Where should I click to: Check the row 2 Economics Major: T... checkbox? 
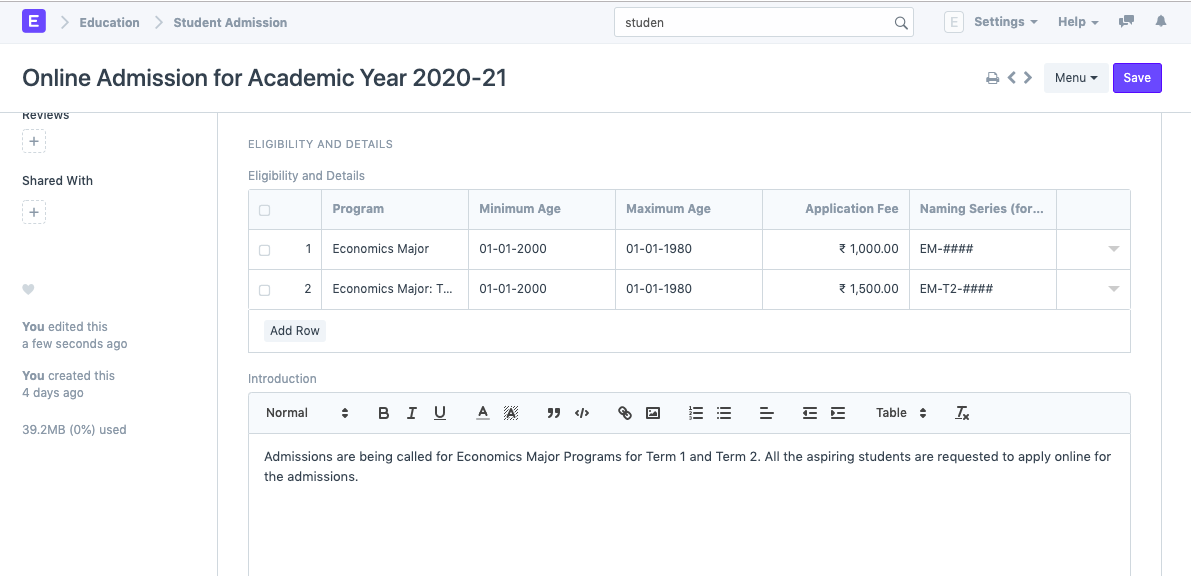coord(265,289)
